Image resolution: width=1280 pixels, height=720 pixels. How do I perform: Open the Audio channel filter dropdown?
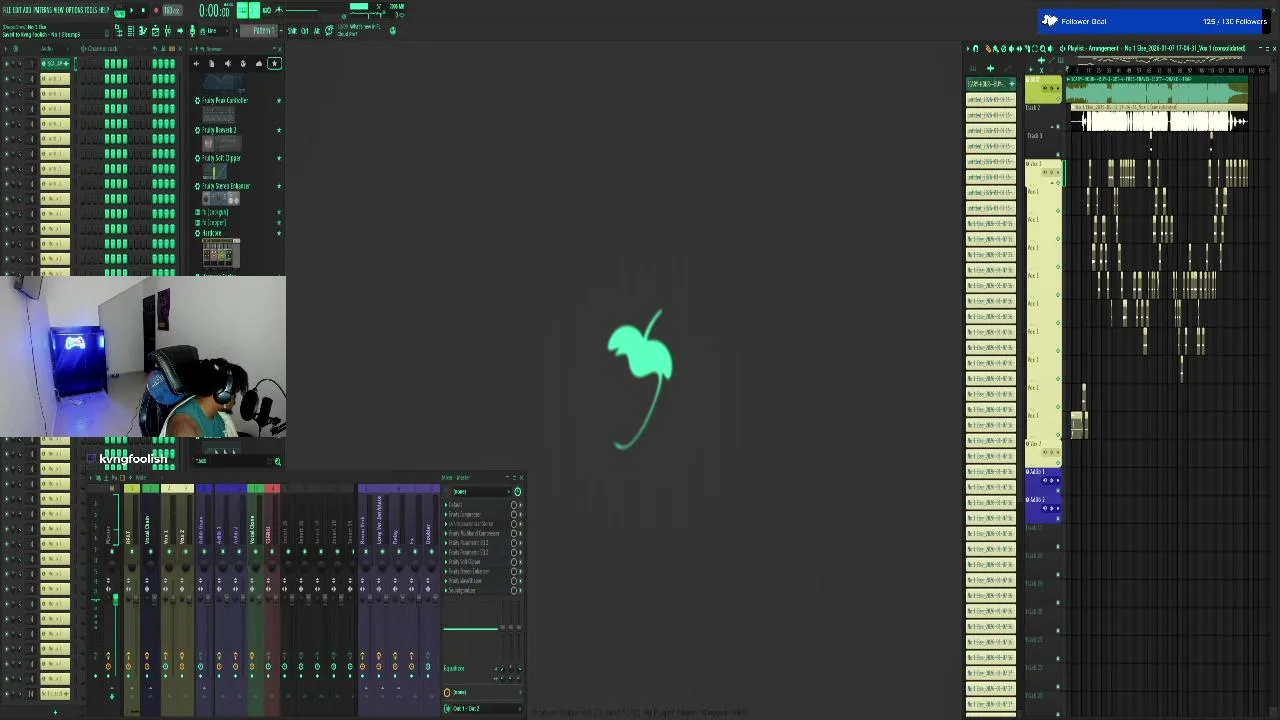click(54, 48)
